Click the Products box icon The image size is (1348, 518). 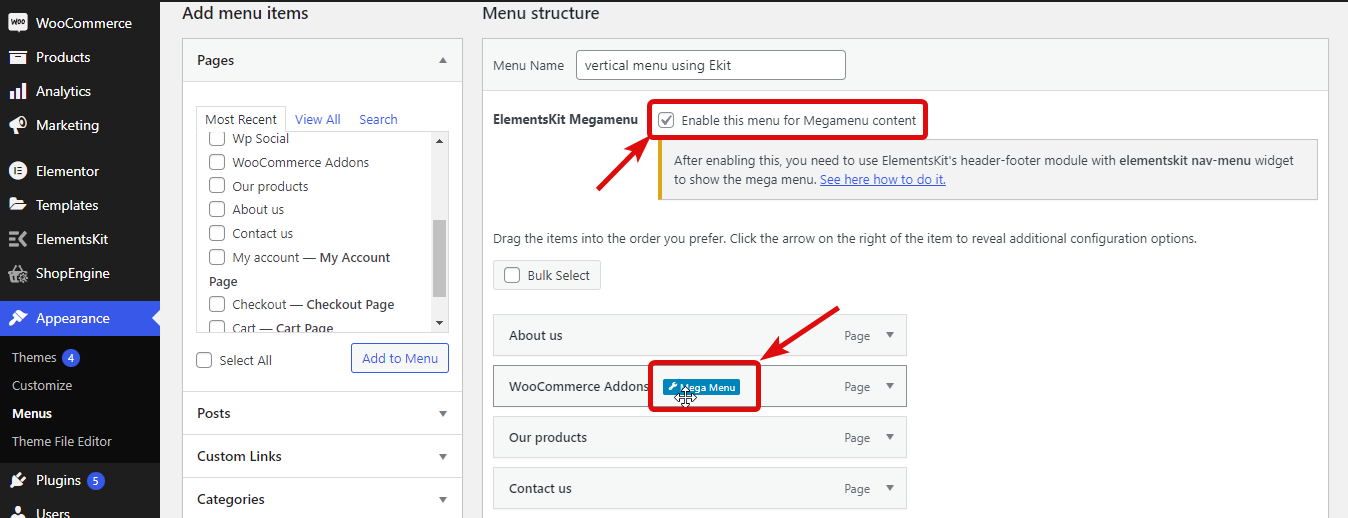[x=17, y=57]
